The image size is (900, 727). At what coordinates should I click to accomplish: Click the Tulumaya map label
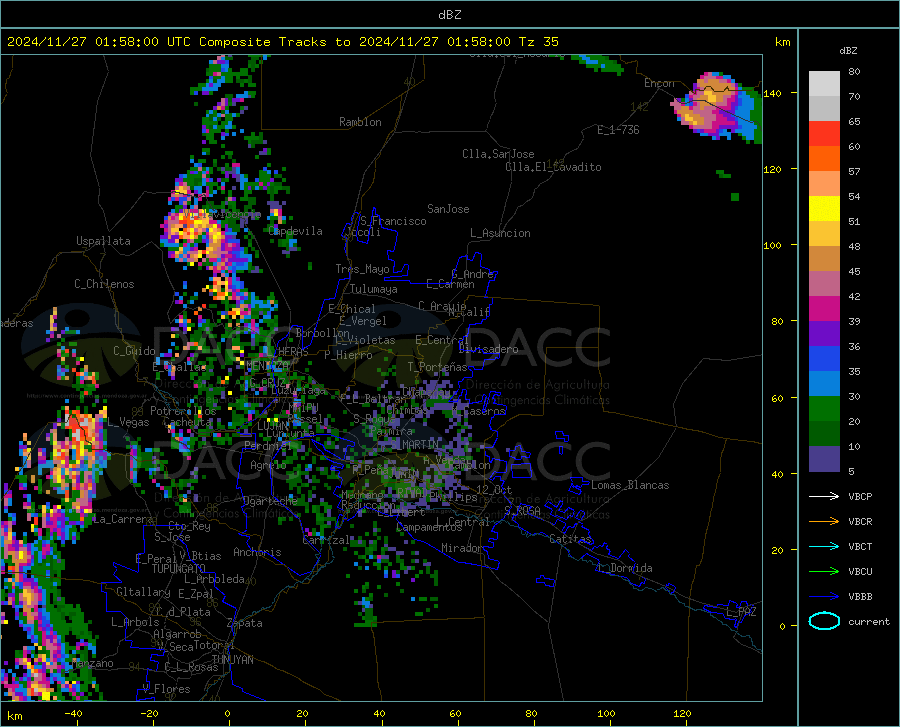coord(374,289)
